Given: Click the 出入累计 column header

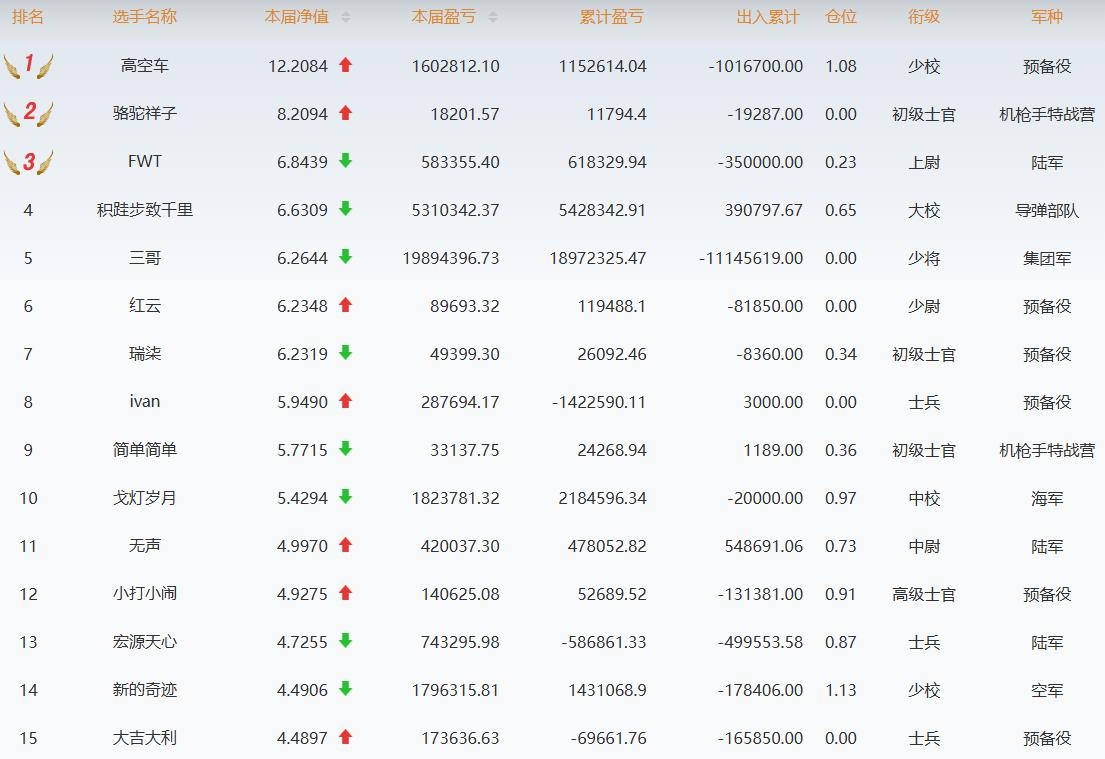Looking at the screenshot, I should point(767,17).
